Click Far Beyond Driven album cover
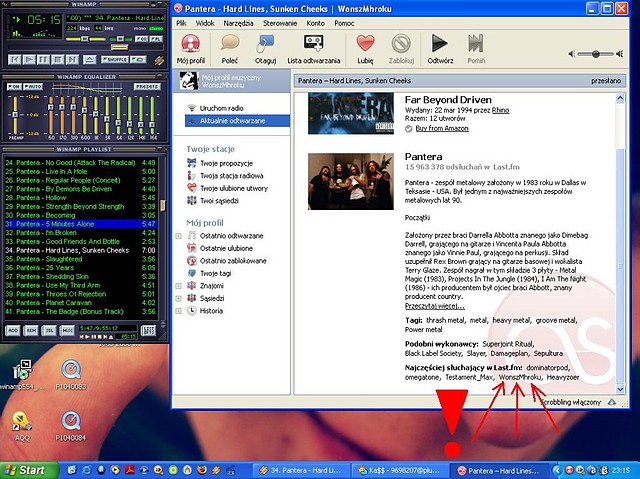This screenshot has height=479, width=640. [x=351, y=113]
